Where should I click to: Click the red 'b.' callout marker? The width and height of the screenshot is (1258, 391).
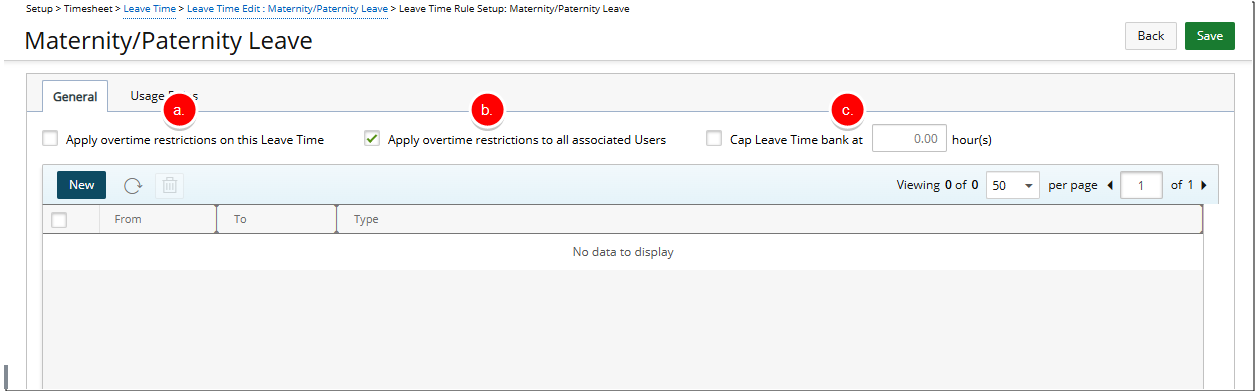486,110
